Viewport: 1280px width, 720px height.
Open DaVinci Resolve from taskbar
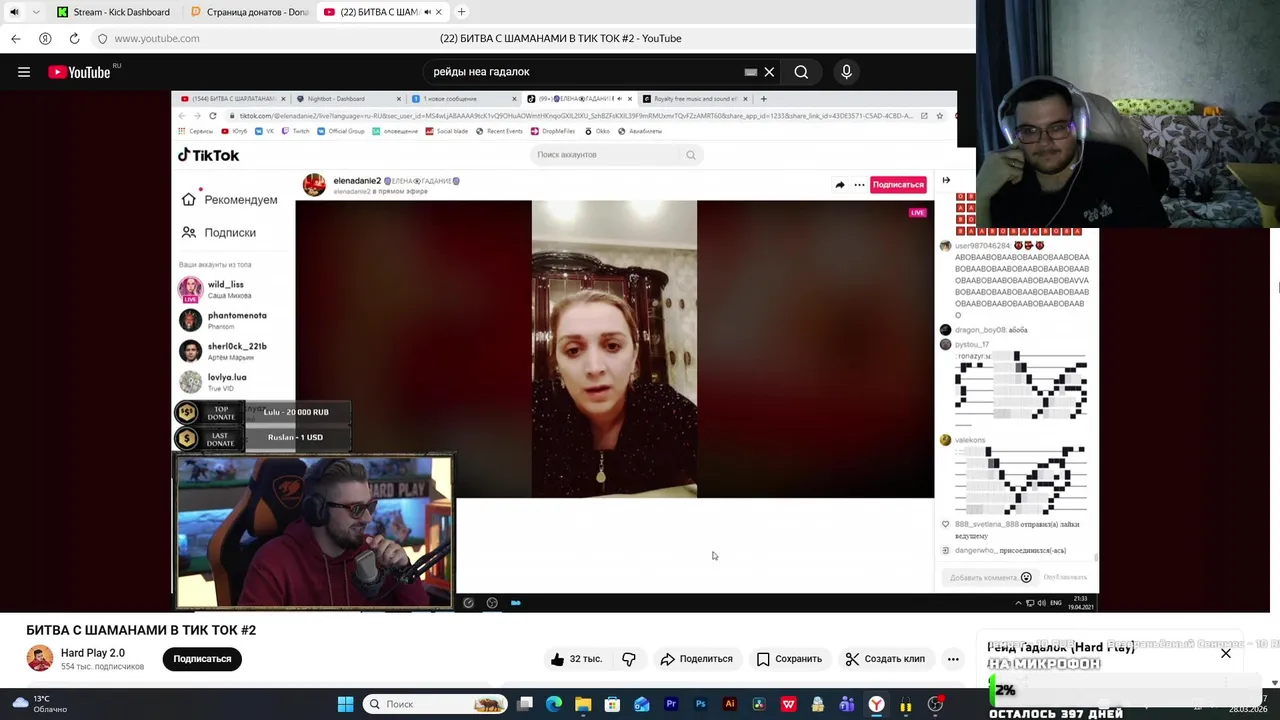point(759,704)
